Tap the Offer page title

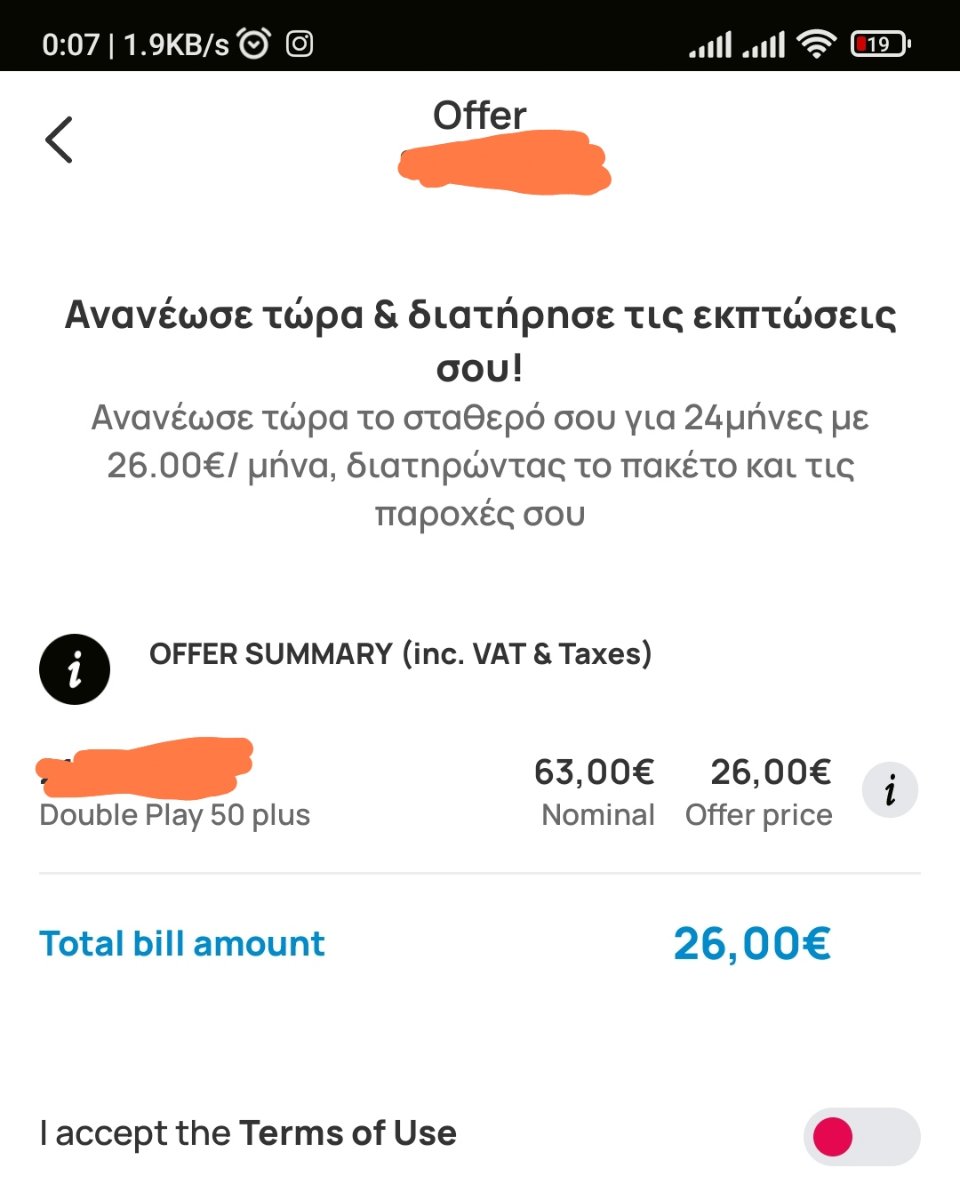coord(480,116)
